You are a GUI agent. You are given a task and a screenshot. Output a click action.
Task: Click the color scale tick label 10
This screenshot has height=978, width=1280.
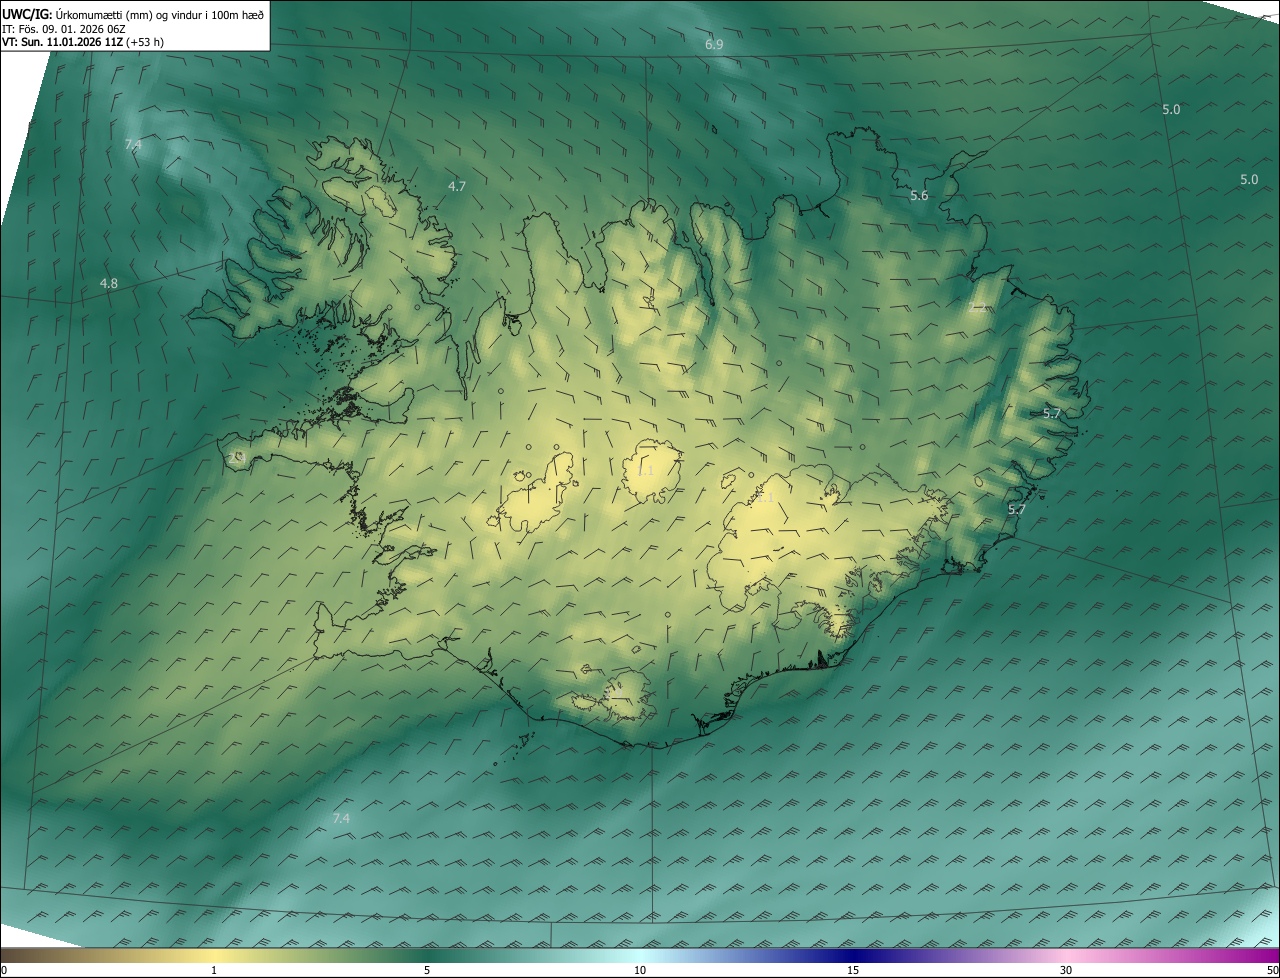(640, 971)
